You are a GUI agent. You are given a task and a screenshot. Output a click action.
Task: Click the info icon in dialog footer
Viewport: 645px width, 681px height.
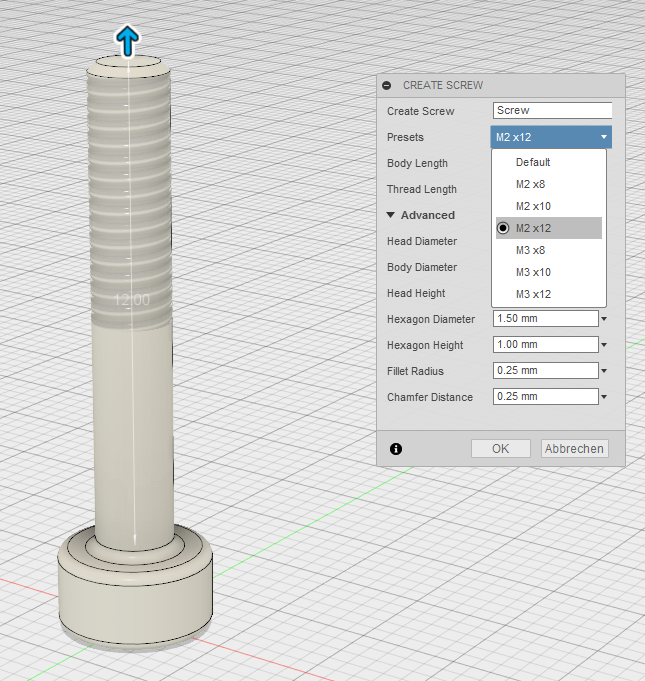[396, 449]
